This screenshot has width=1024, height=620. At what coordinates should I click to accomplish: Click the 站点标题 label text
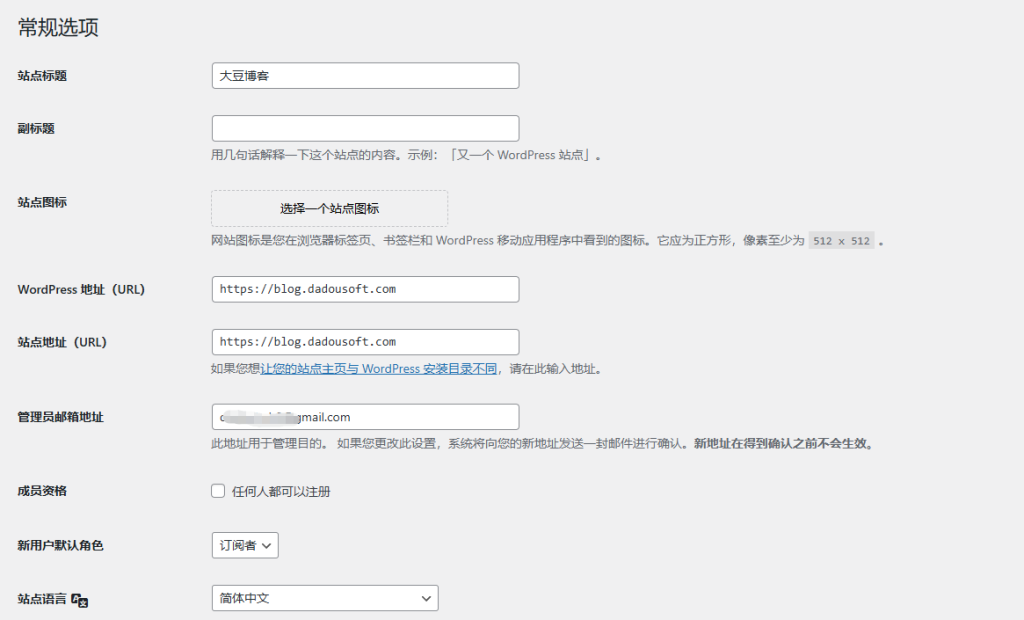pos(42,76)
